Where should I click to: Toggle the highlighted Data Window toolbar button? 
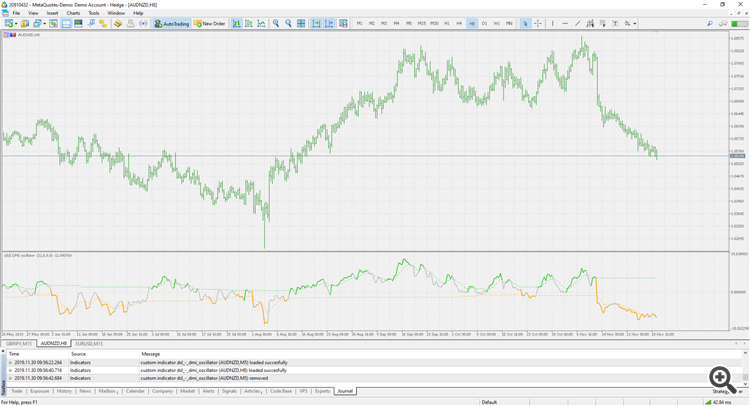point(66,23)
